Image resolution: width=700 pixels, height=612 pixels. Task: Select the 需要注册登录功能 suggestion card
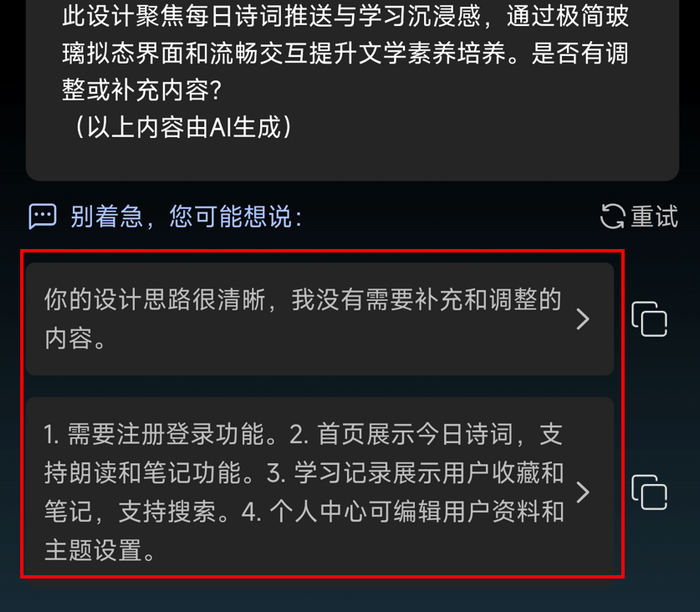[320, 492]
